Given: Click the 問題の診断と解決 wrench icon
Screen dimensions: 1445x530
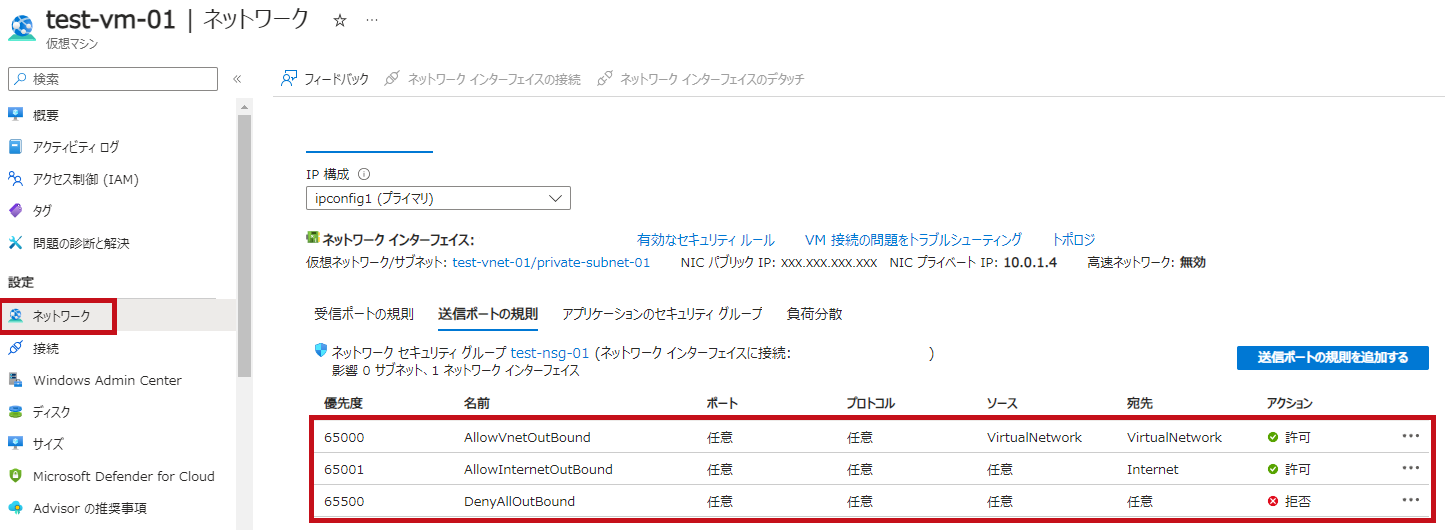Looking at the screenshot, I should (15, 243).
